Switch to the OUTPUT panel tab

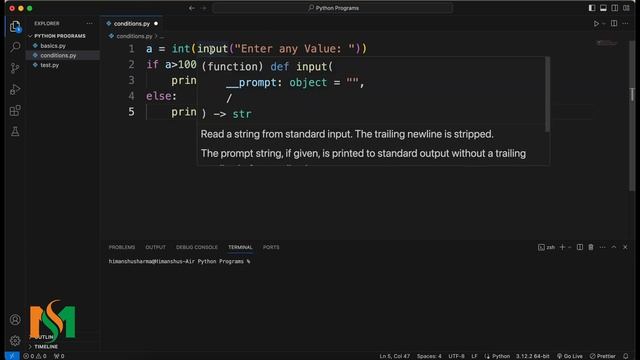click(156, 247)
